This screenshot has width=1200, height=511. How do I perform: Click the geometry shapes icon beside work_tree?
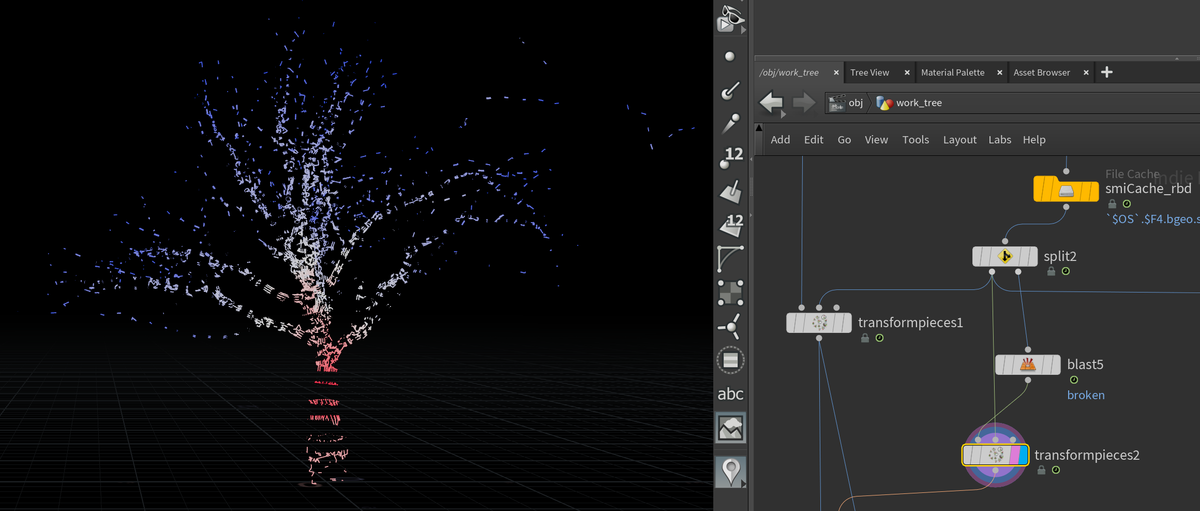[883, 103]
